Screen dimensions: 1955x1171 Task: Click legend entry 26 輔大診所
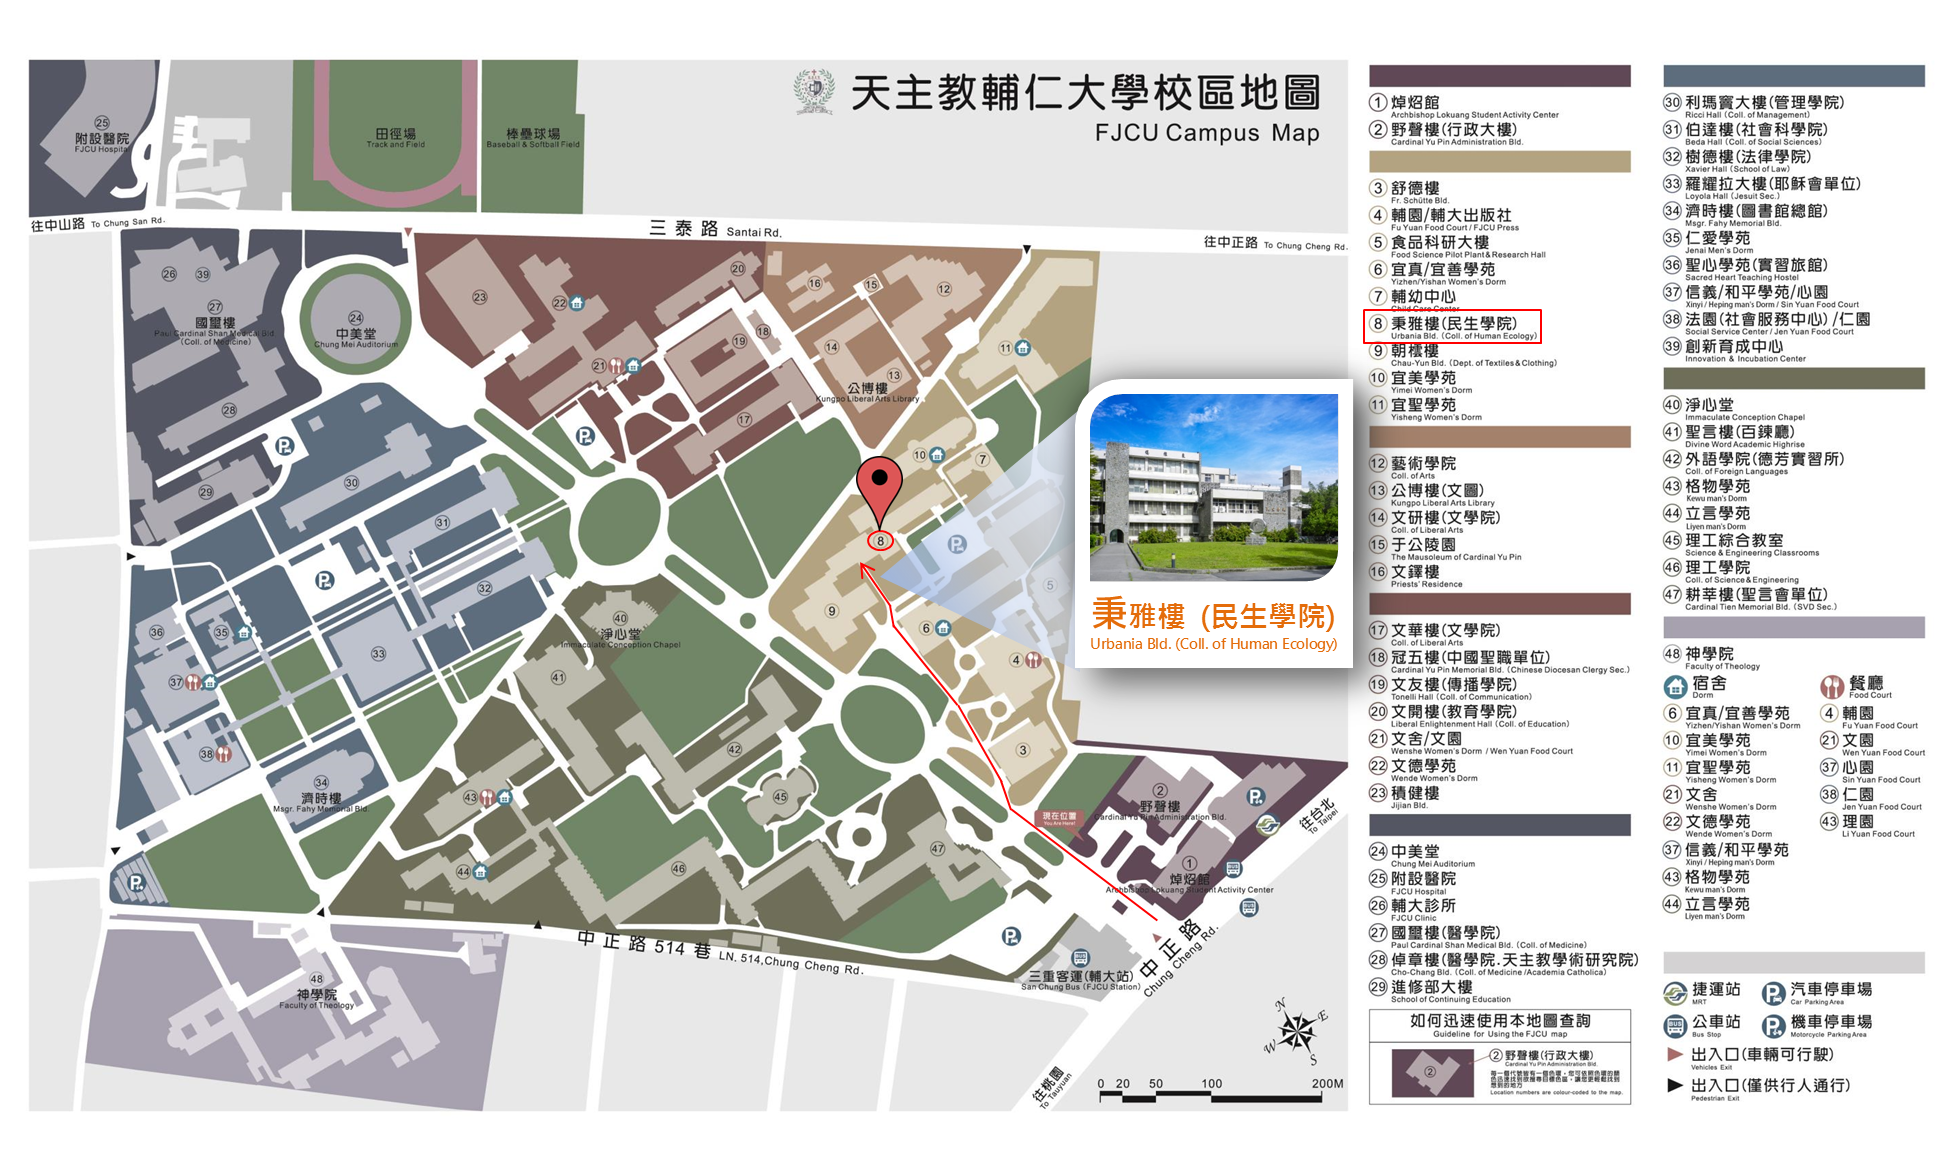1413,910
